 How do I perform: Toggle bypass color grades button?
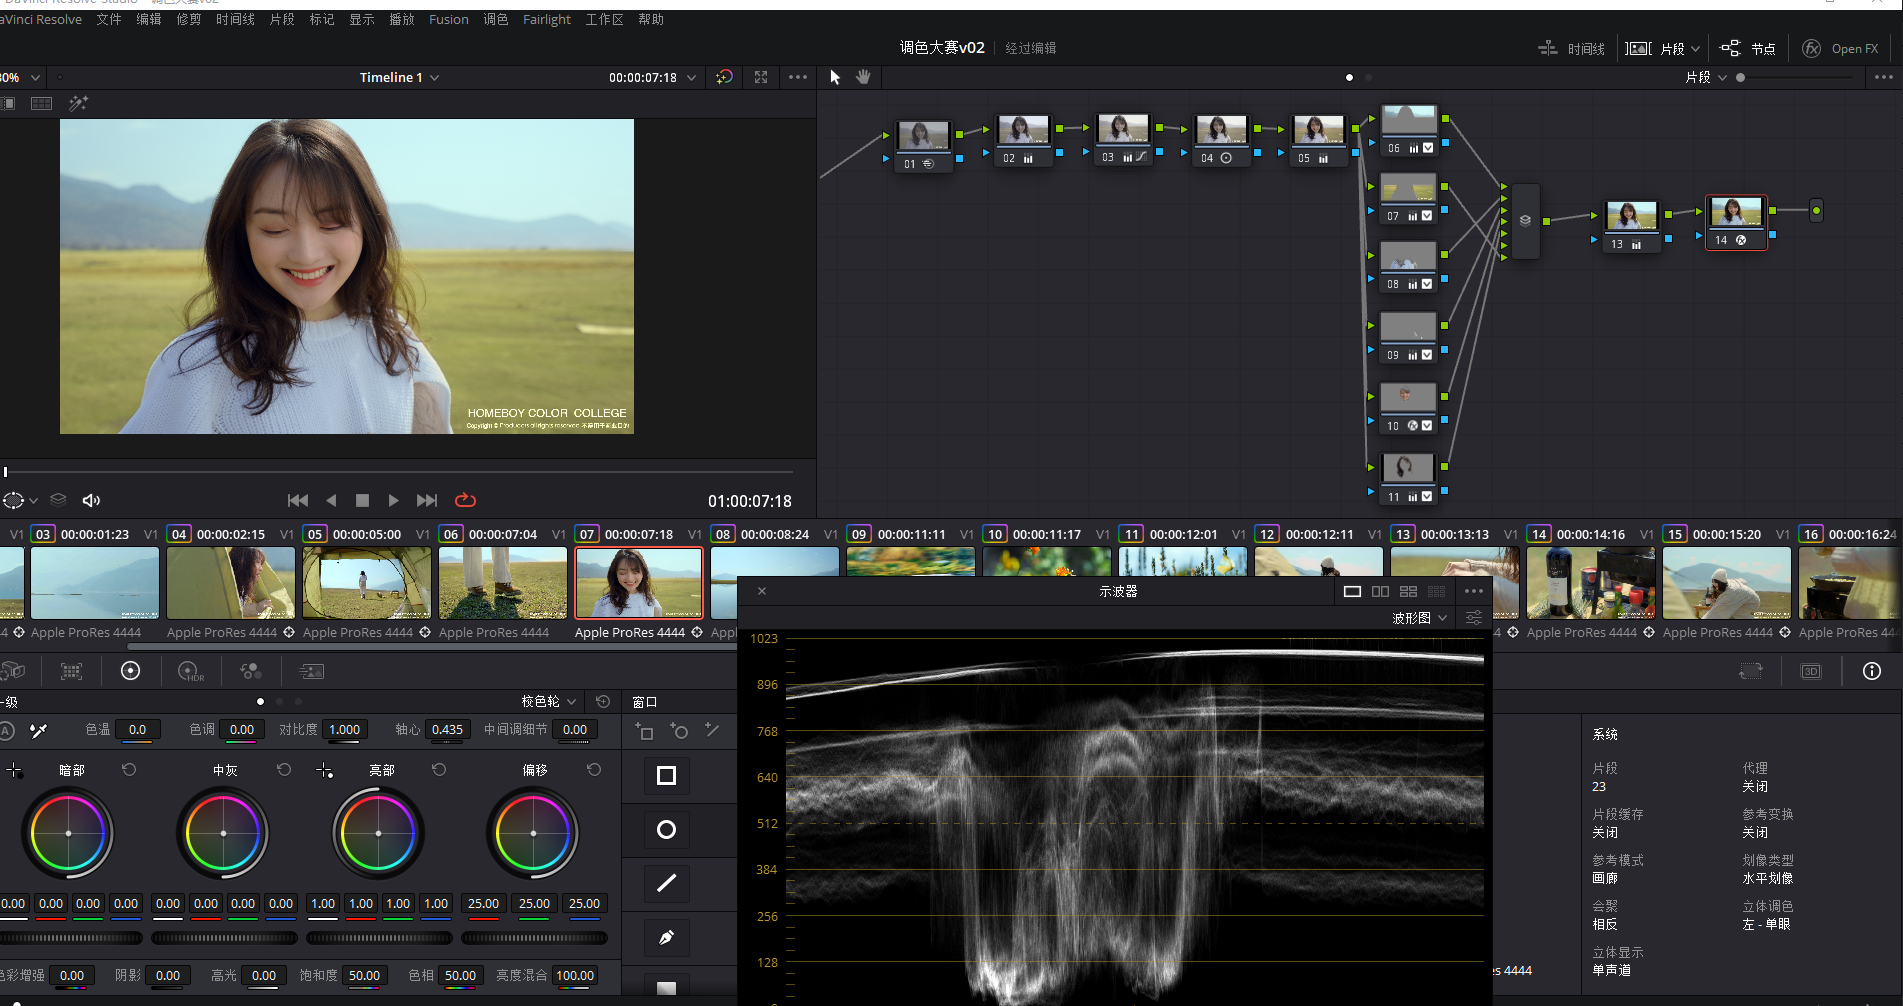coord(724,77)
